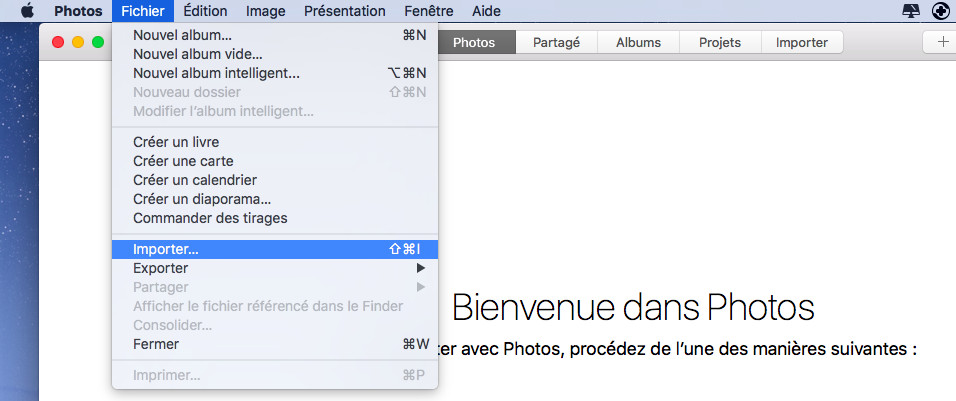Image resolution: width=956 pixels, height=401 pixels.
Task: Select Créer un diaporama…
Action: [275, 199]
